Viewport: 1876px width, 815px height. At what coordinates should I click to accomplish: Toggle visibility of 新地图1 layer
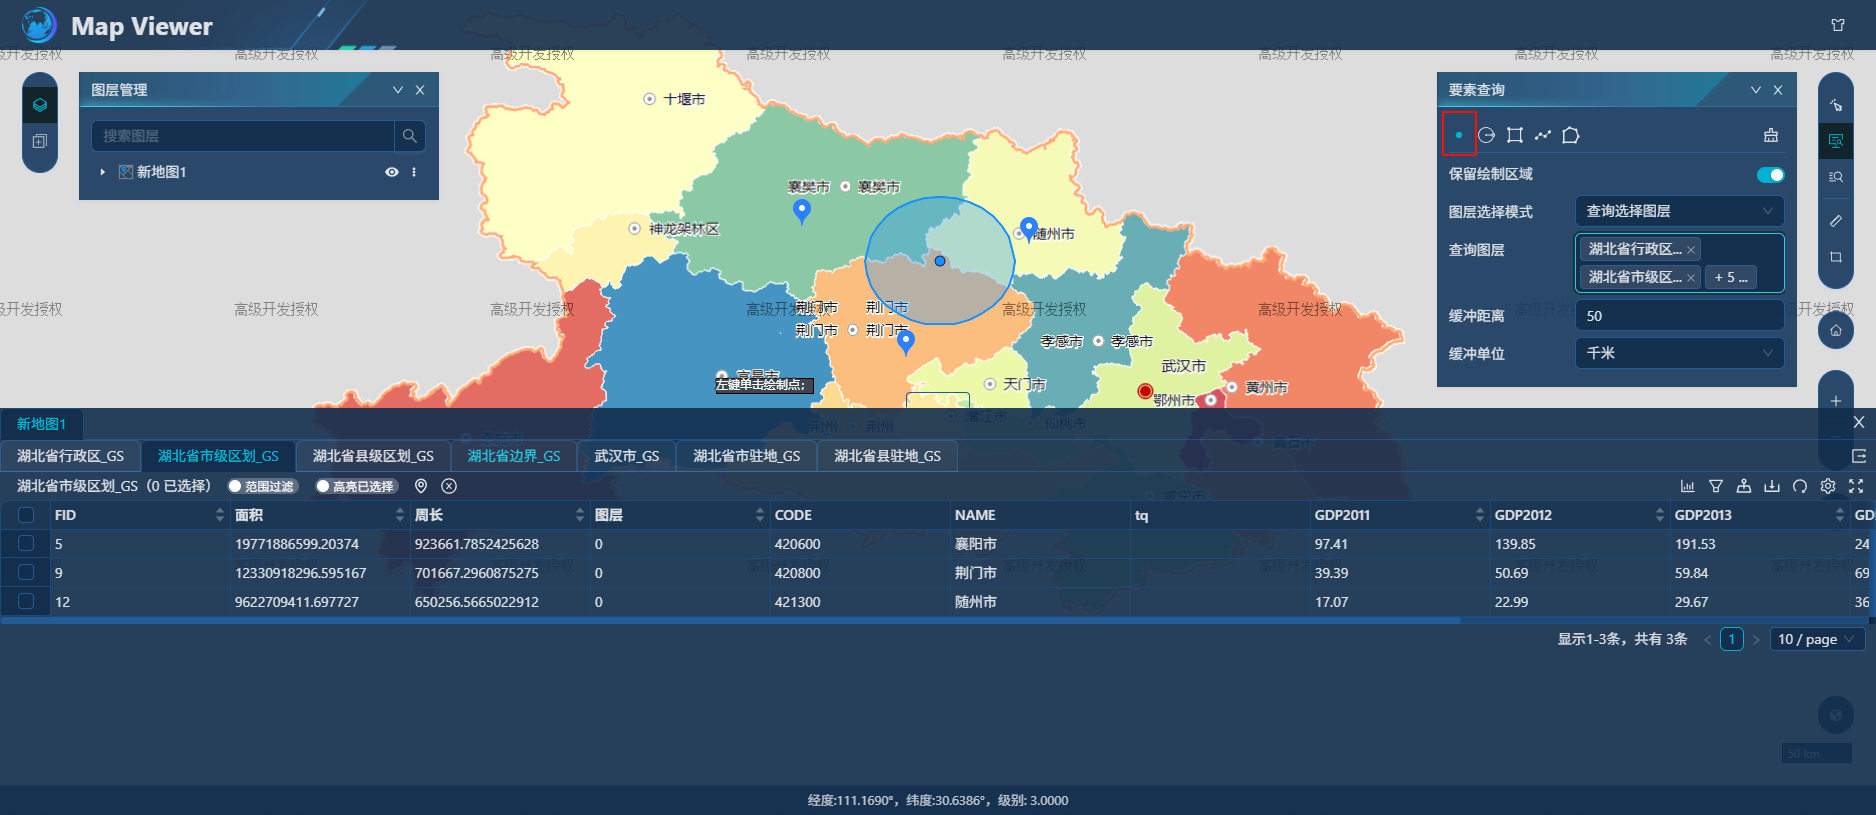click(x=392, y=172)
